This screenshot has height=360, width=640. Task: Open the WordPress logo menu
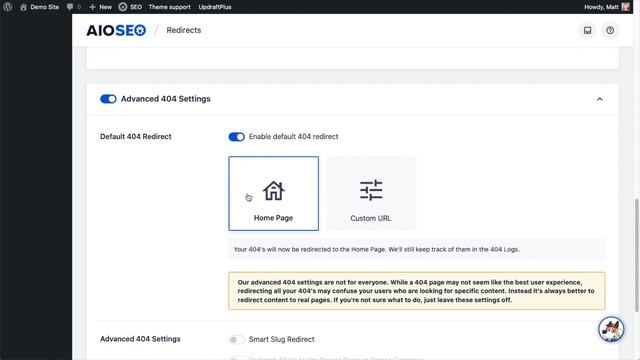(8, 7)
